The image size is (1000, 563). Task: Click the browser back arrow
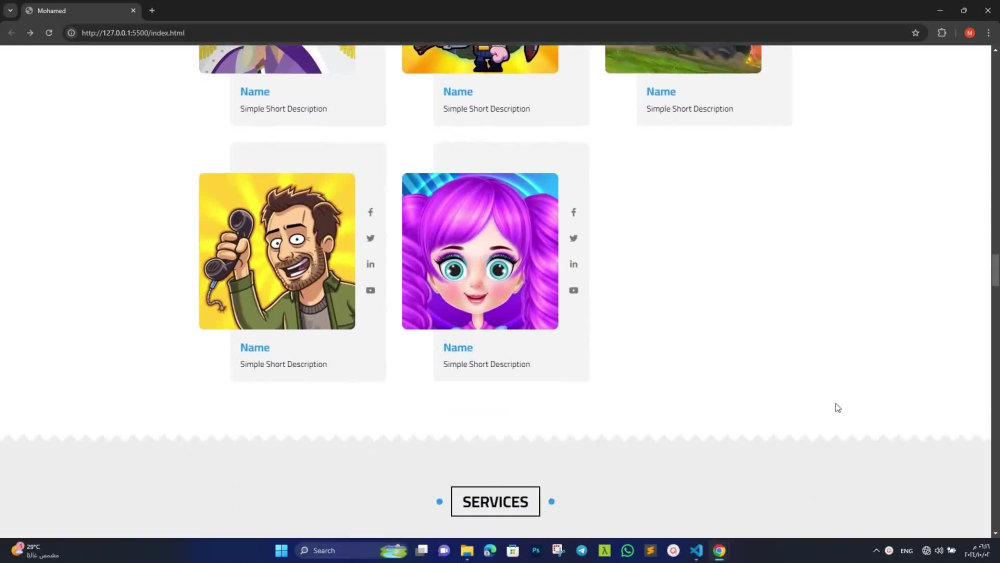[x=11, y=33]
